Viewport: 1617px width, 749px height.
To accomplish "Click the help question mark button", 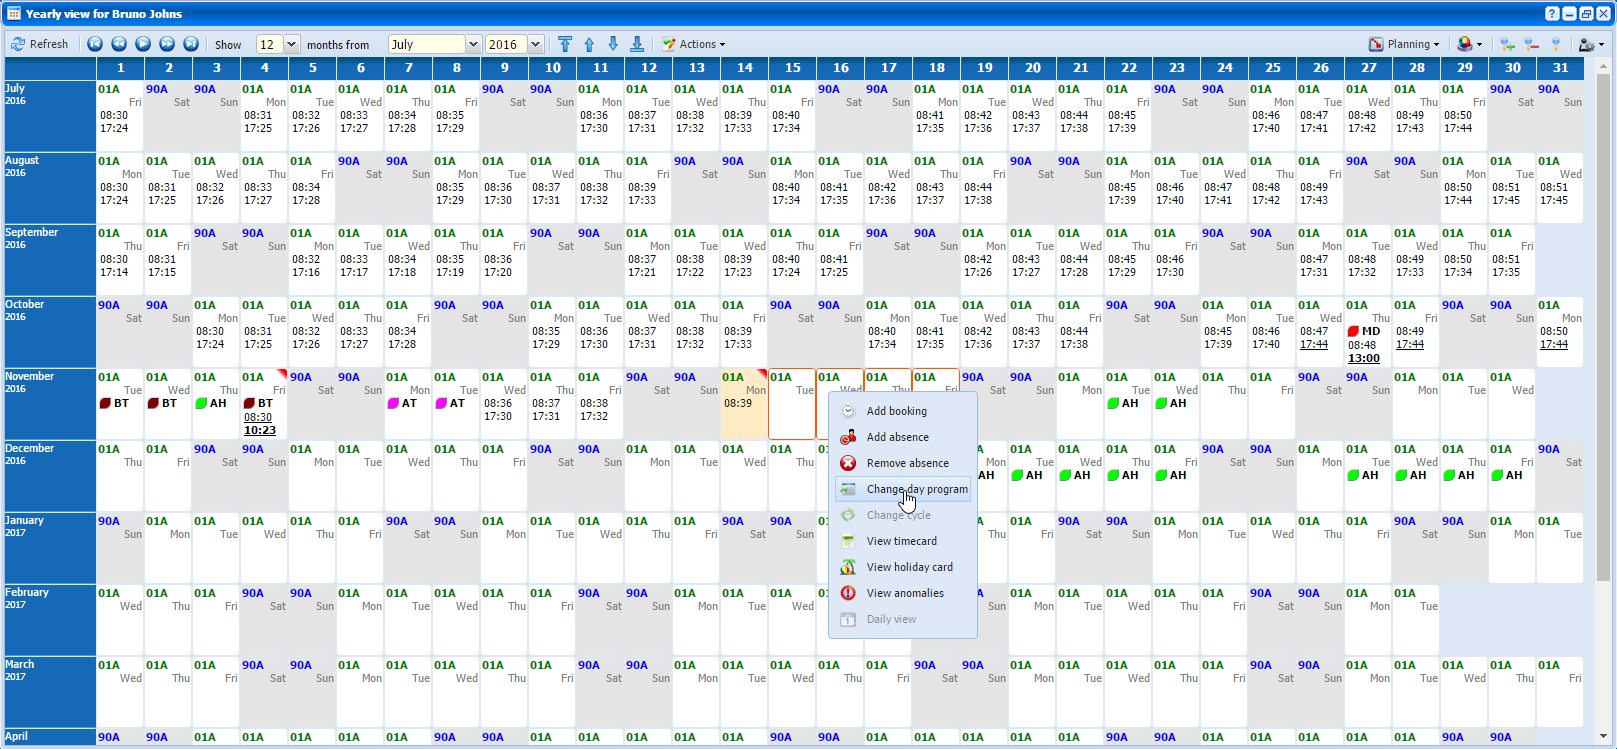I will coord(1552,14).
